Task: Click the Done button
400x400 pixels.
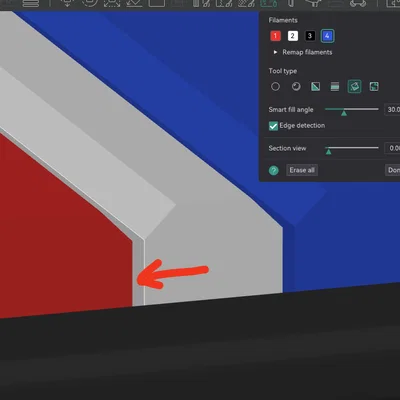Action: point(393,170)
